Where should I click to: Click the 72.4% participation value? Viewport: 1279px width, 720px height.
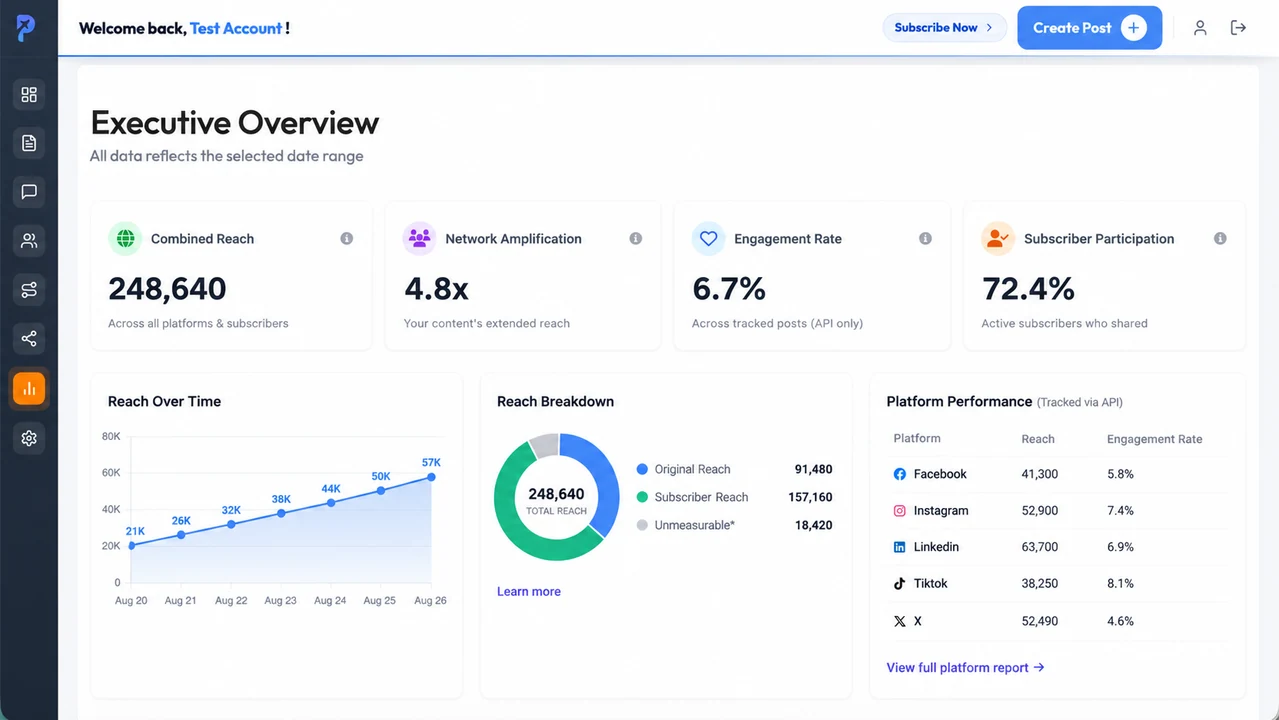pos(1028,289)
